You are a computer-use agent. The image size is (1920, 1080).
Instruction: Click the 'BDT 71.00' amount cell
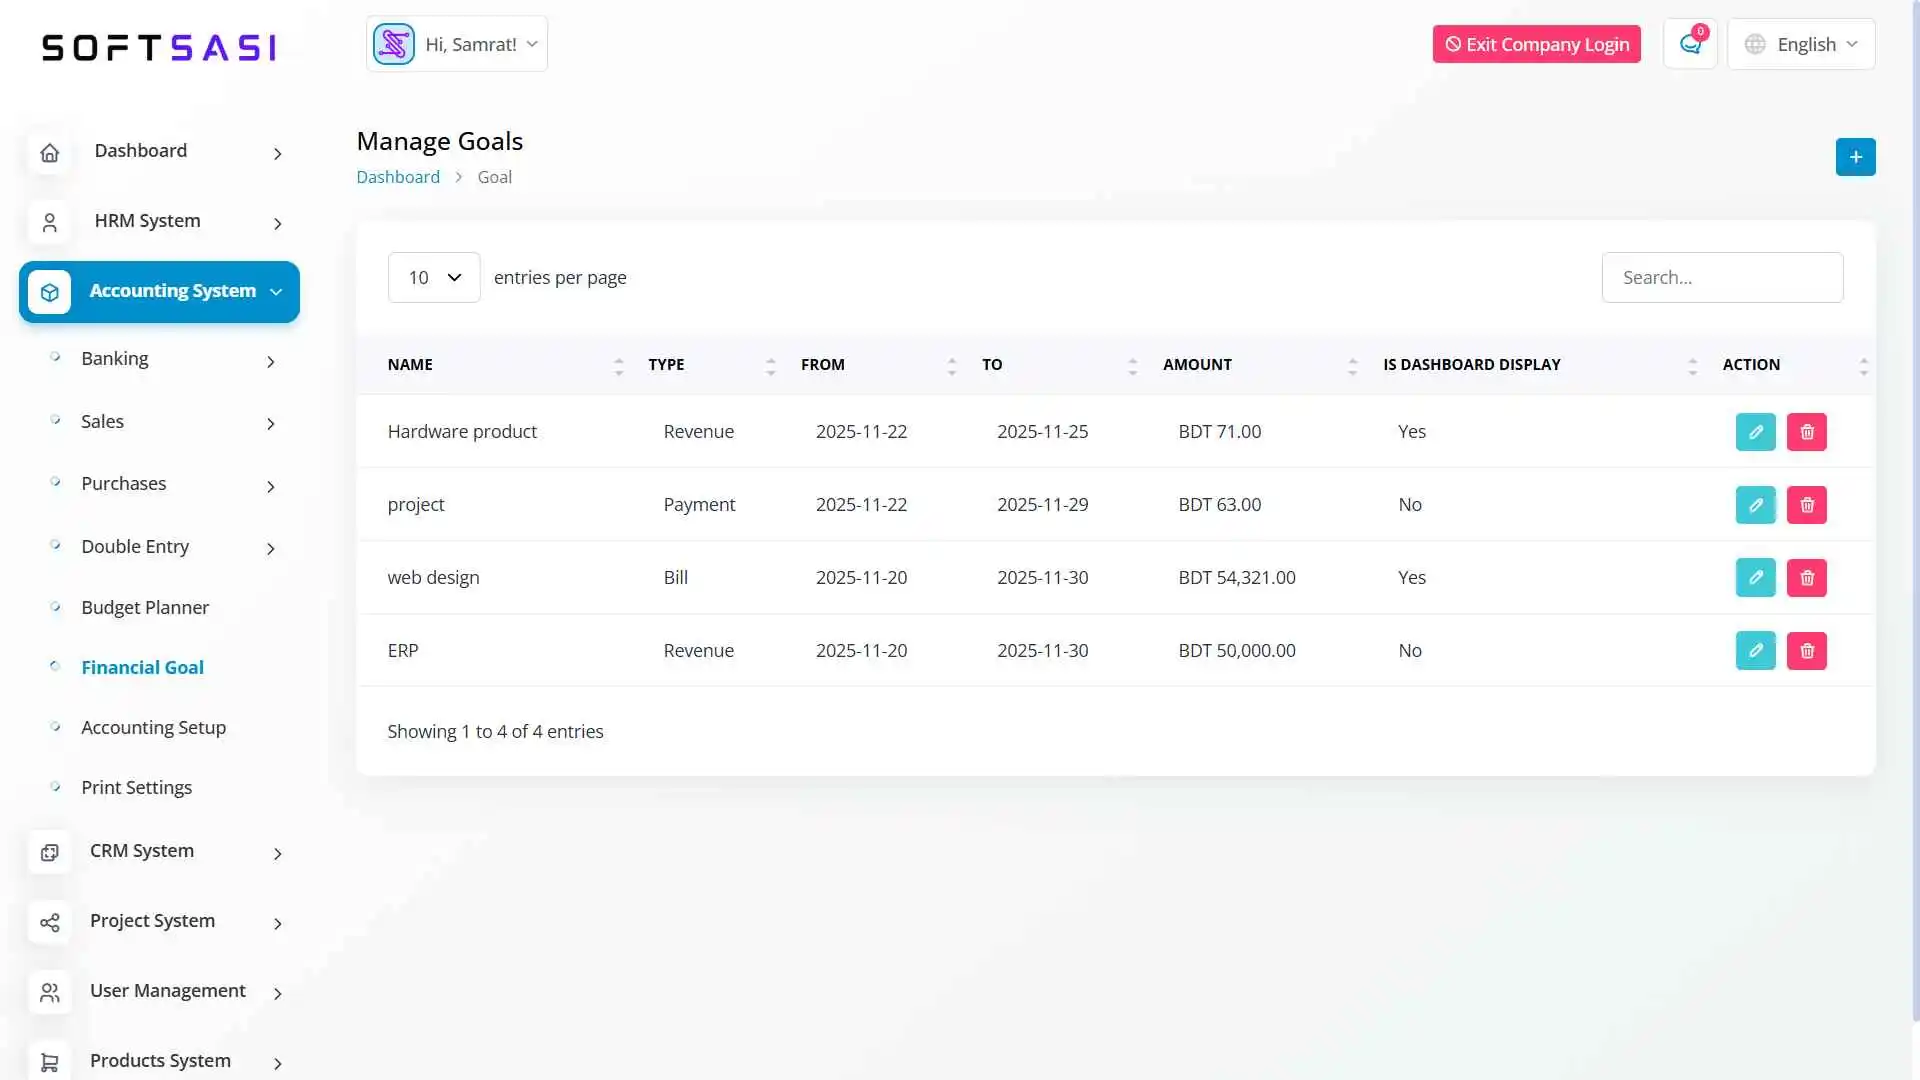(x=1219, y=432)
